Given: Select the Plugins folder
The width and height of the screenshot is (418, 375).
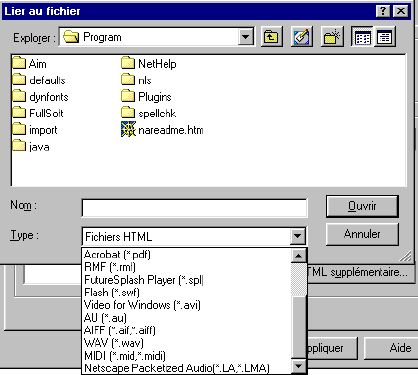Looking at the screenshot, I should tap(146, 97).
